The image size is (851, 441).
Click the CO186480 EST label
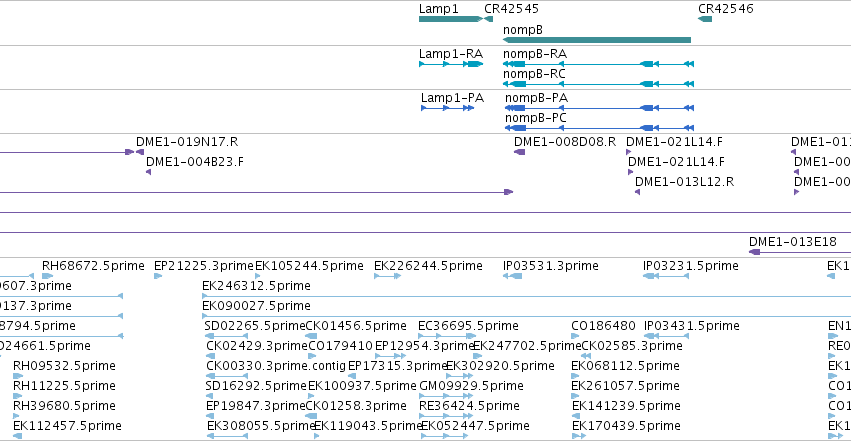pyautogui.click(x=604, y=326)
